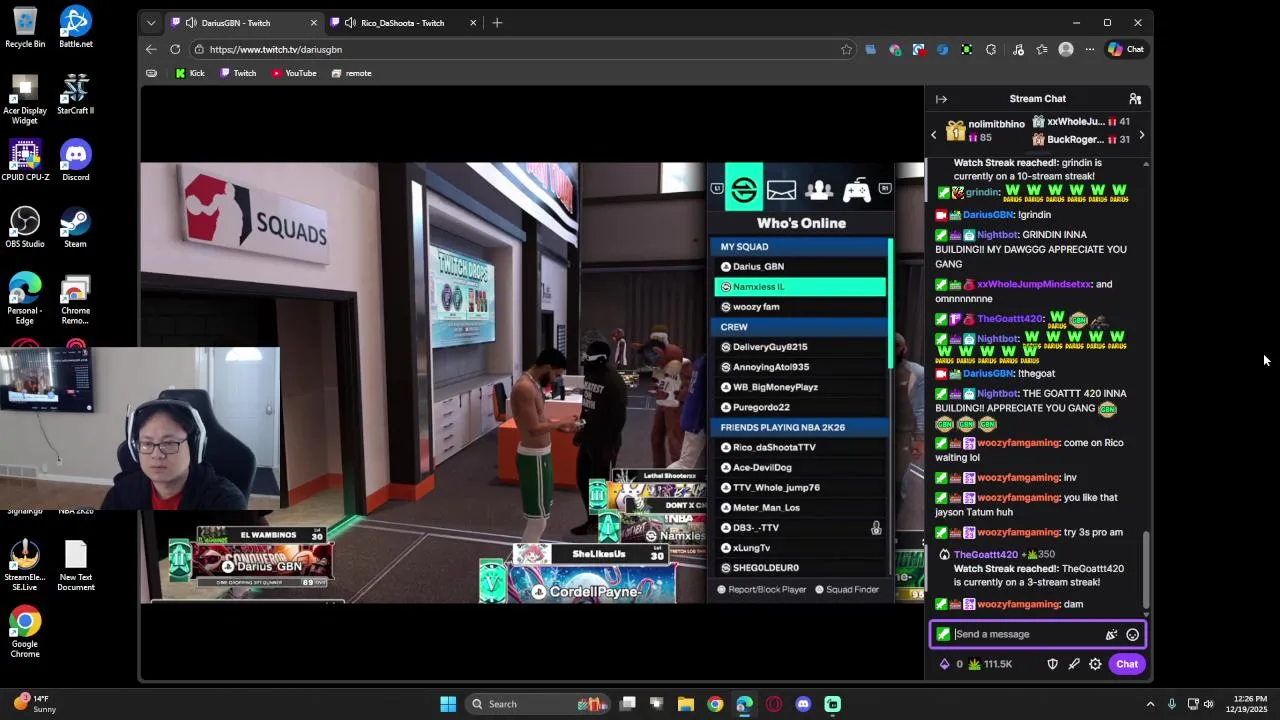The width and height of the screenshot is (1280, 720).
Task: Open the StarCraft II desktop shortcut
Action: tap(76, 94)
